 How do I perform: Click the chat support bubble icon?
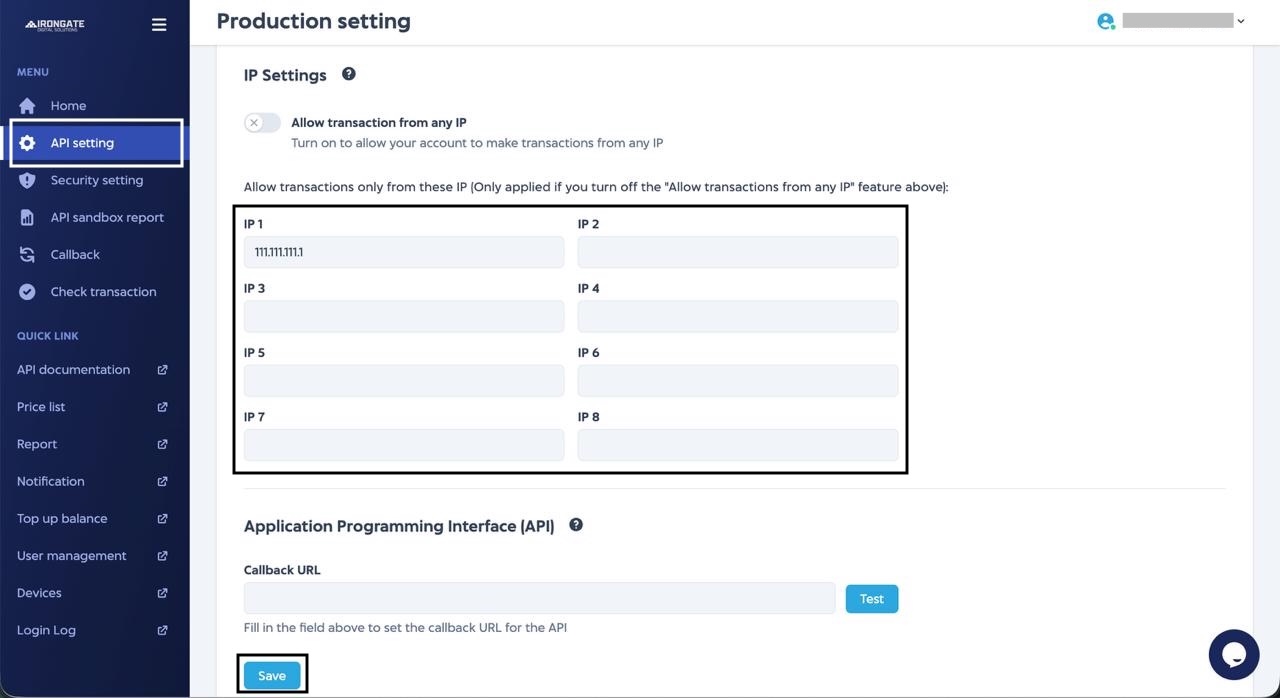(1233, 654)
